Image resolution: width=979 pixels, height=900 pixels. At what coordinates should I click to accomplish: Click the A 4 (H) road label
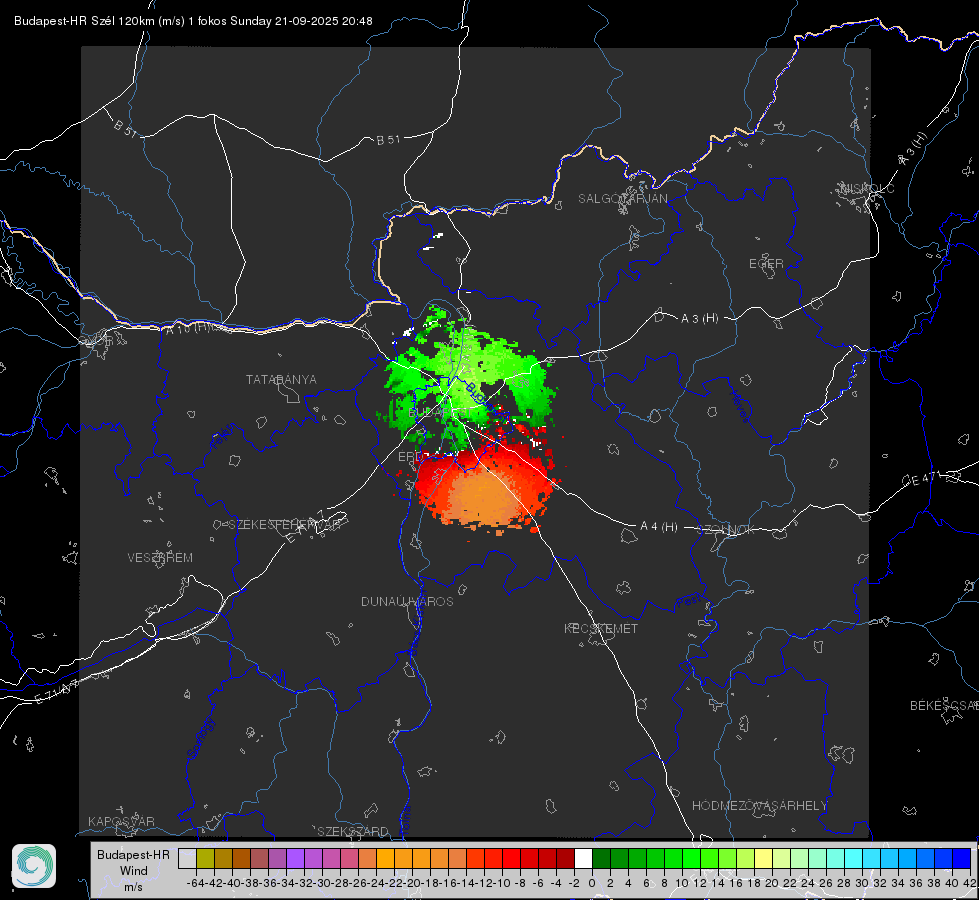(x=659, y=527)
